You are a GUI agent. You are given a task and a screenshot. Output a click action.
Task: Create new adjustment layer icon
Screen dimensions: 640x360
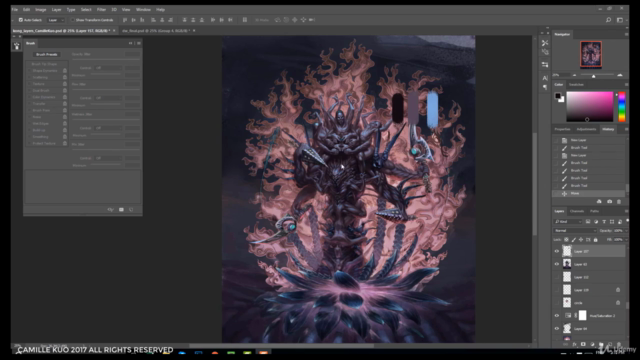click(x=592, y=344)
